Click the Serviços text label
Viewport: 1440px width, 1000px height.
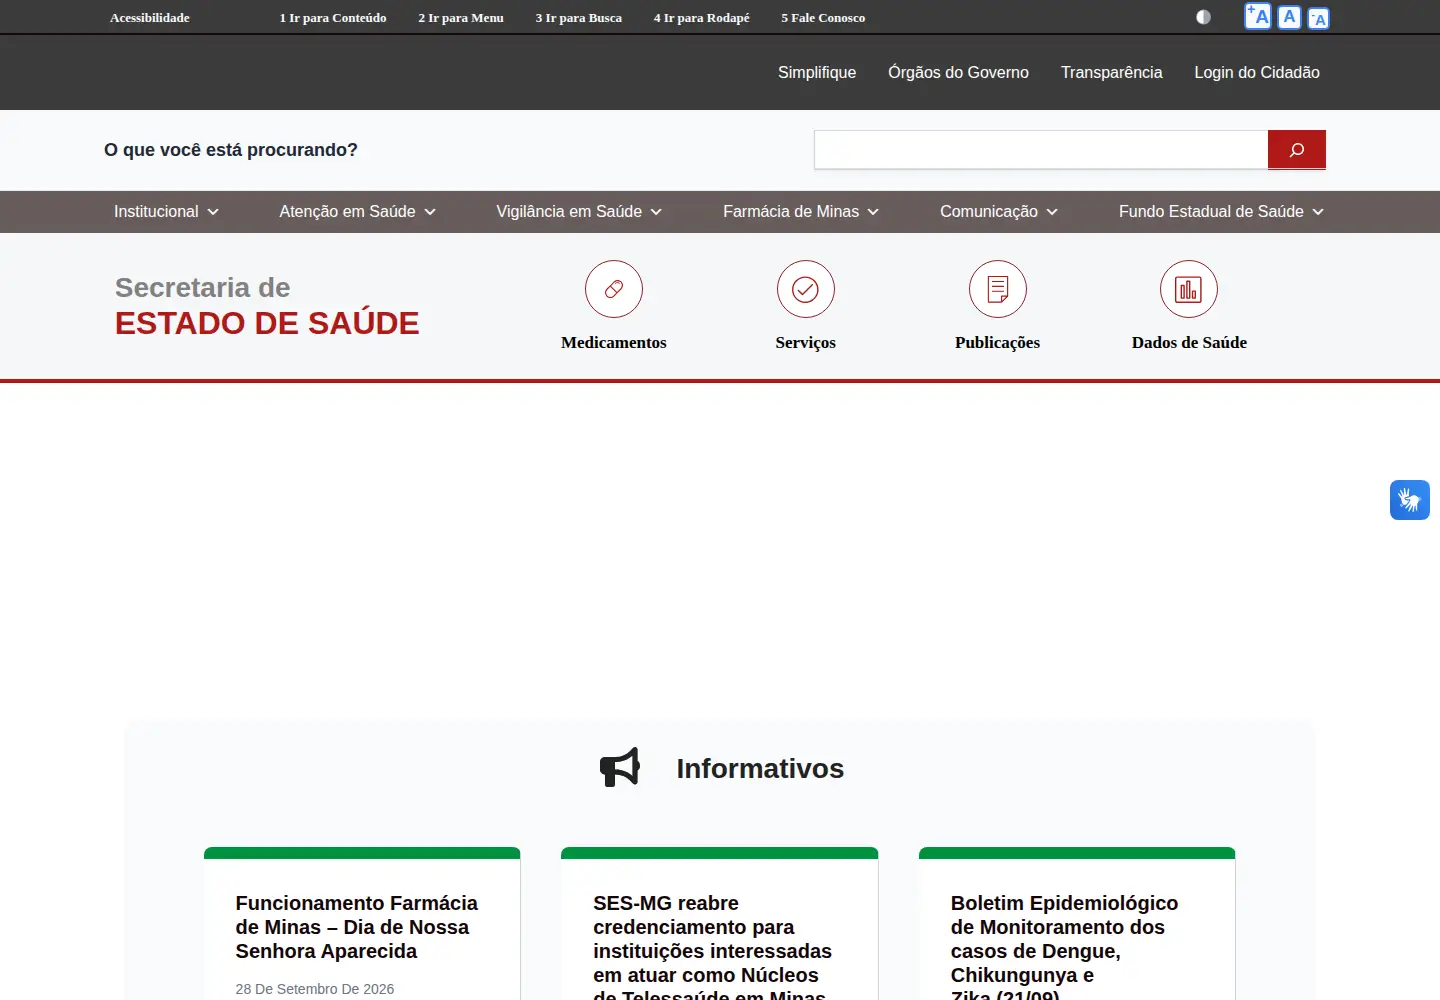click(806, 342)
